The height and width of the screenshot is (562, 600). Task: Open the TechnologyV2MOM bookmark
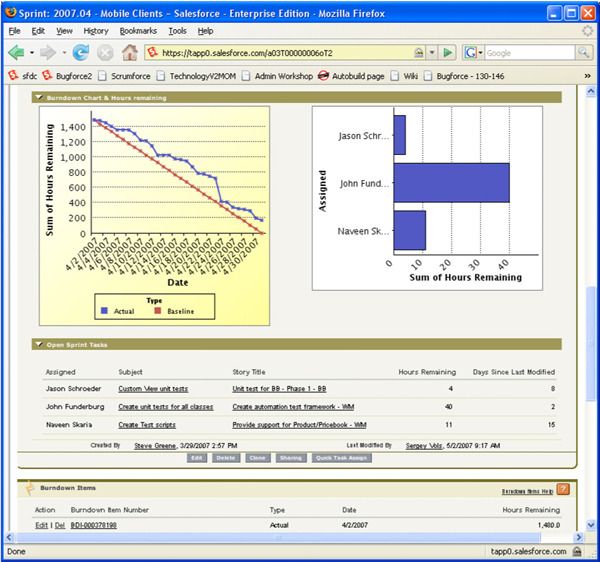click(x=196, y=76)
